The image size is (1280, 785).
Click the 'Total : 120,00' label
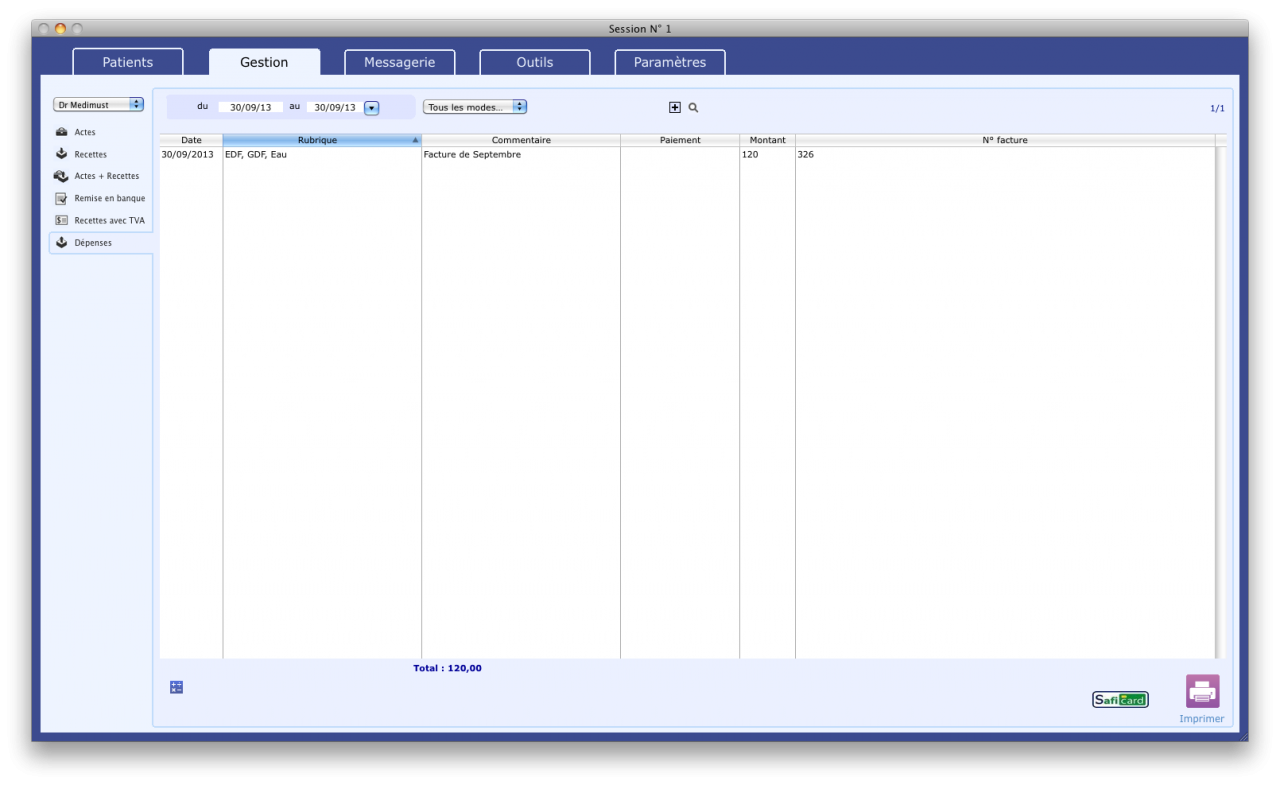(447, 668)
